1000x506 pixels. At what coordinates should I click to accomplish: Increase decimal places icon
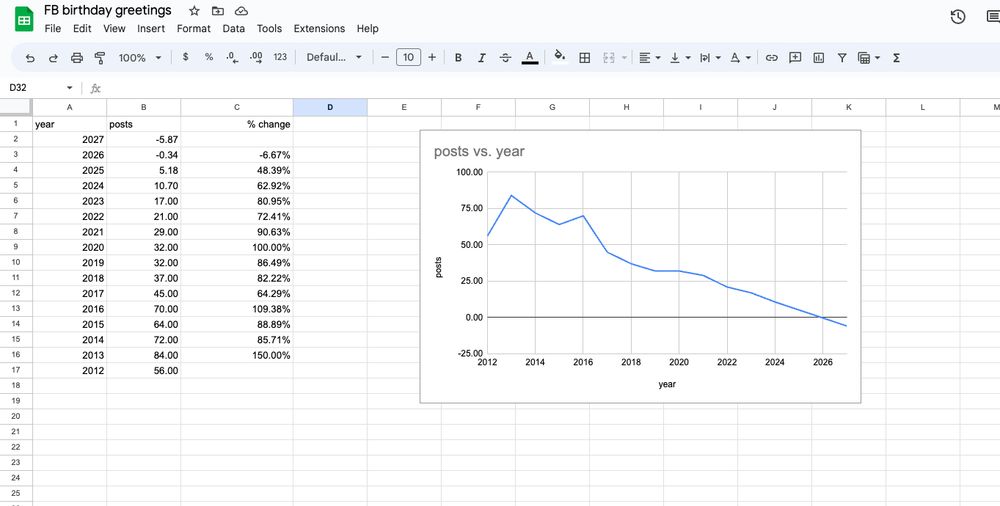point(256,57)
